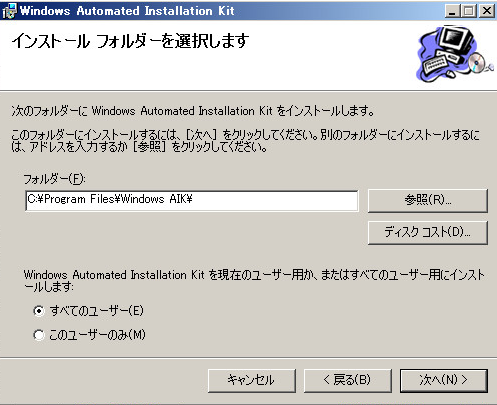Proceed with the 次へ(N) > button
The width and height of the screenshot is (497, 405).
[444, 380]
